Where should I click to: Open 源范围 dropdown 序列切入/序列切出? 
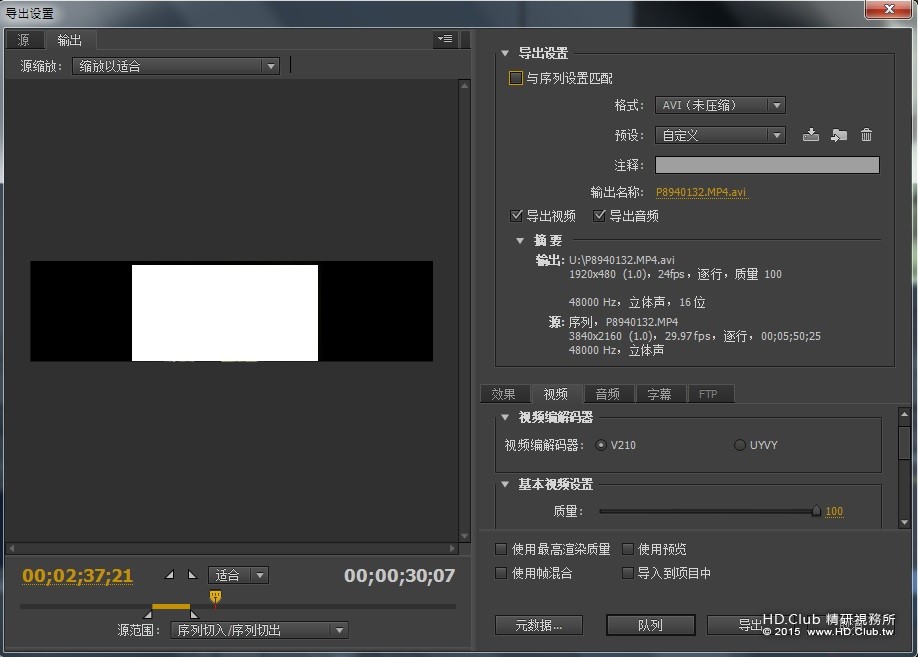(259, 630)
